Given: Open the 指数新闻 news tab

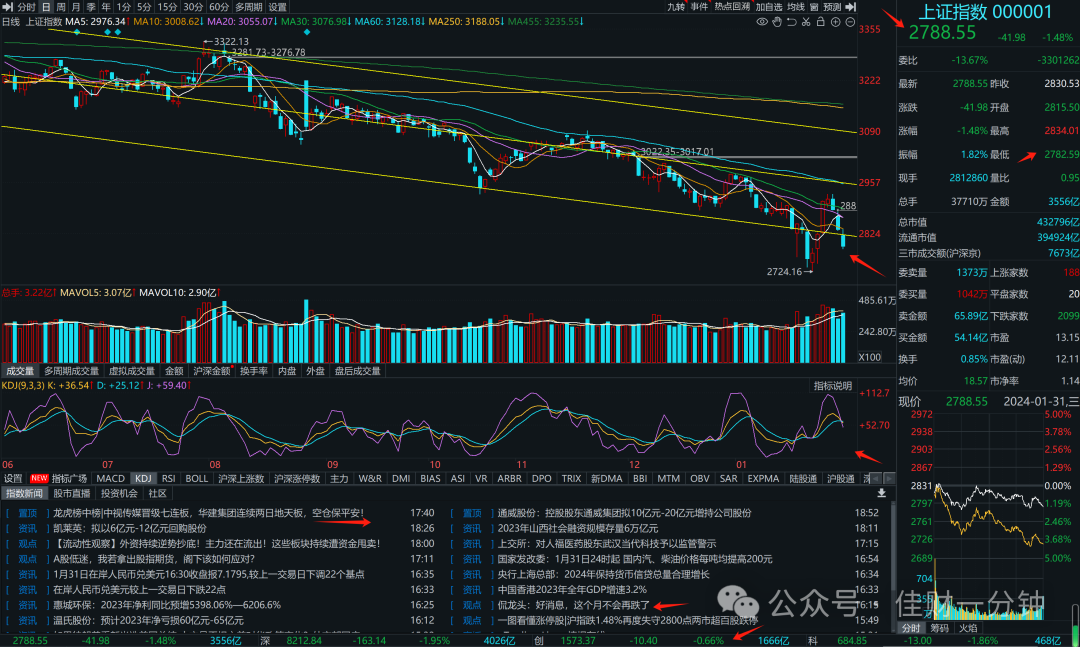Looking at the screenshot, I should click(23, 493).
